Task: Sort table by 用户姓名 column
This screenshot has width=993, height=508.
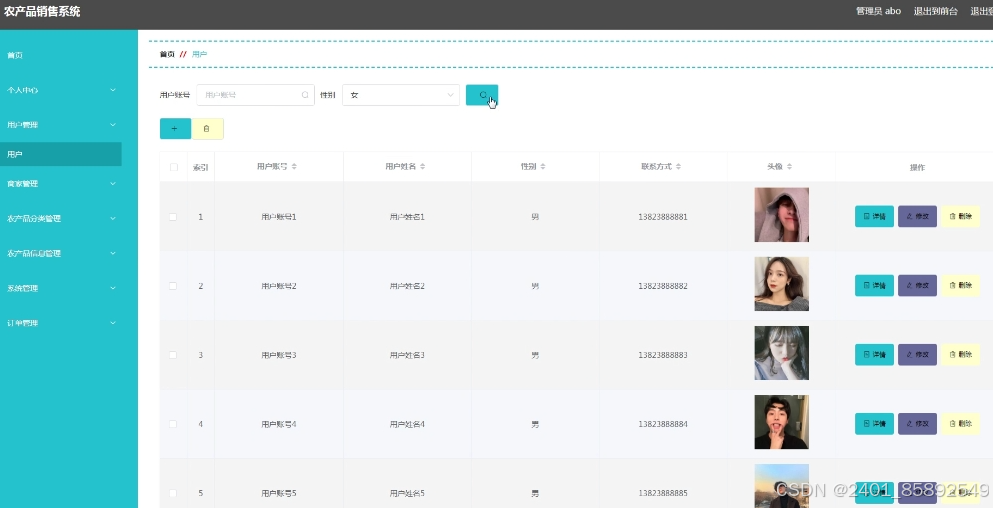Action: [422, 167]
